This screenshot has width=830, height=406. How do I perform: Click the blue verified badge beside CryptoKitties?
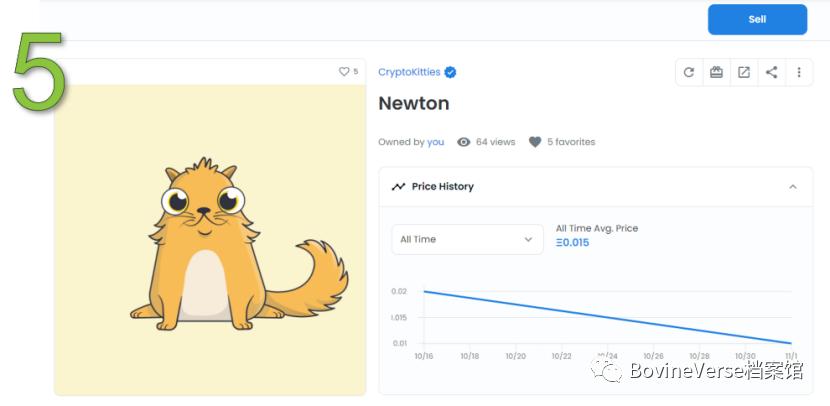[451, 72]
